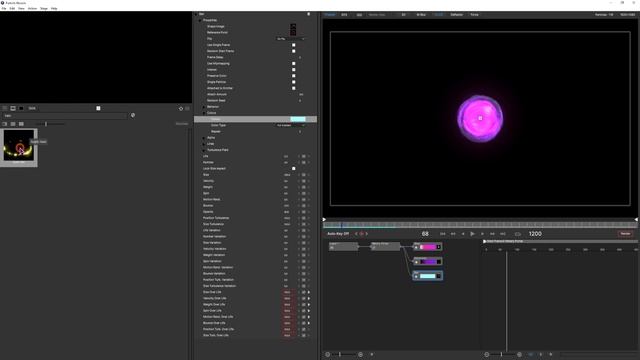Open the Flip dropdown
This screenshot has width=640, height=360.
(x=290, y=39)
